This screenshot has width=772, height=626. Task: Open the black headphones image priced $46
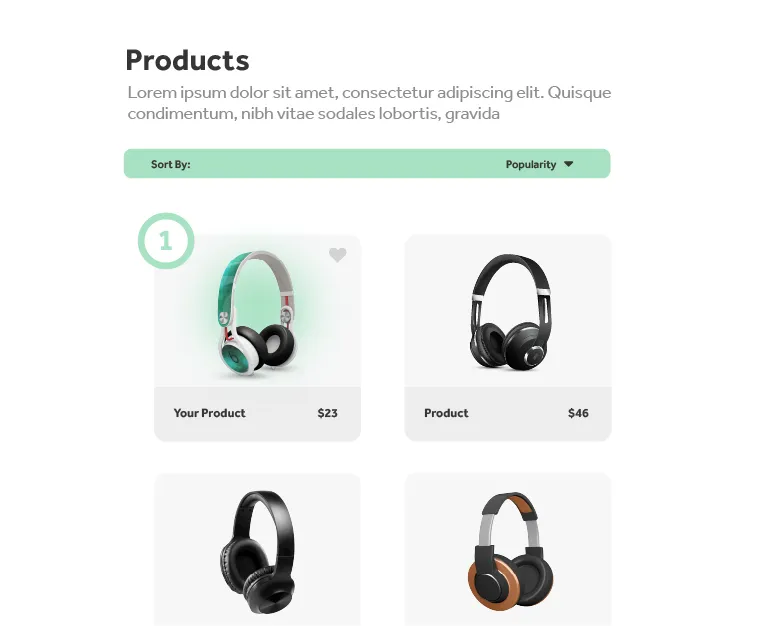509,312
